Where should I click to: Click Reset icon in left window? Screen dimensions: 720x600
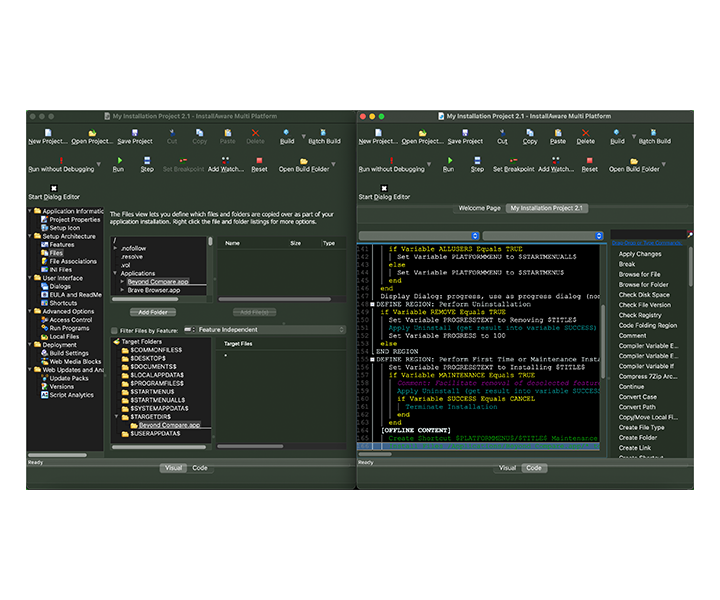(259, 160)
